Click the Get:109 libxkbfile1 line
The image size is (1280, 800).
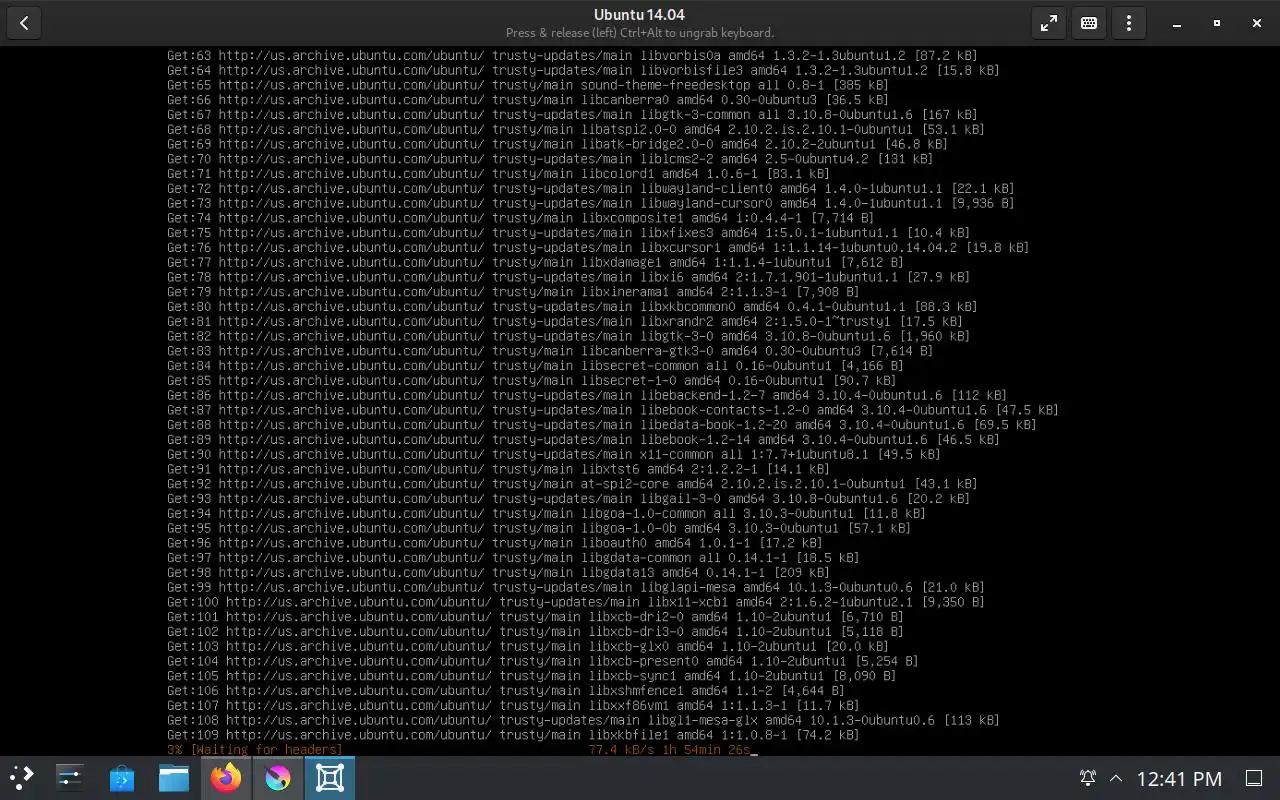coord(513,735)
